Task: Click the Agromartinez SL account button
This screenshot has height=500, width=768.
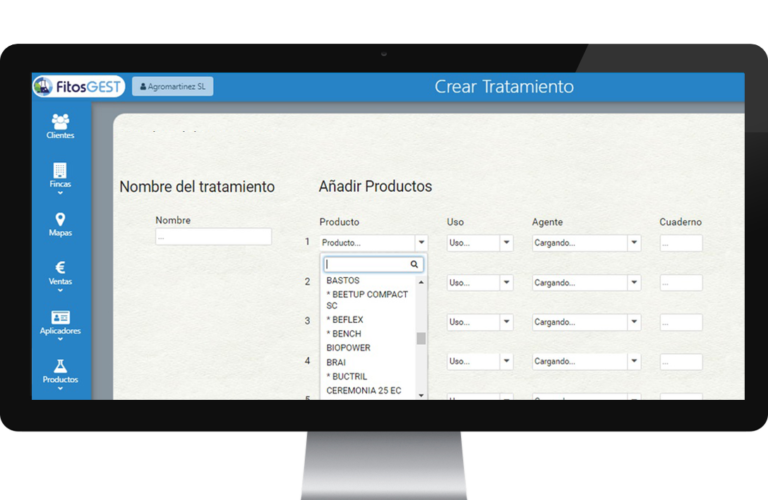Action: (172, 86)
